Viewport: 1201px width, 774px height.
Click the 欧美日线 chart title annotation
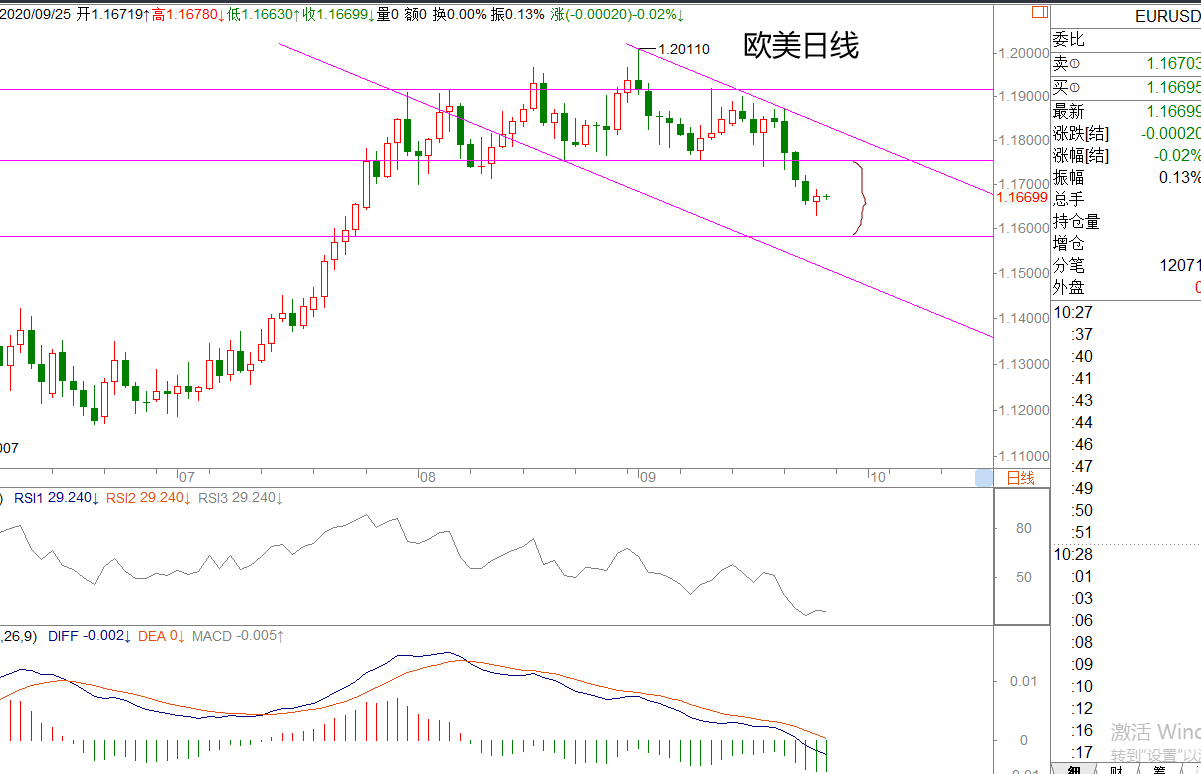[x=800, y=45]
